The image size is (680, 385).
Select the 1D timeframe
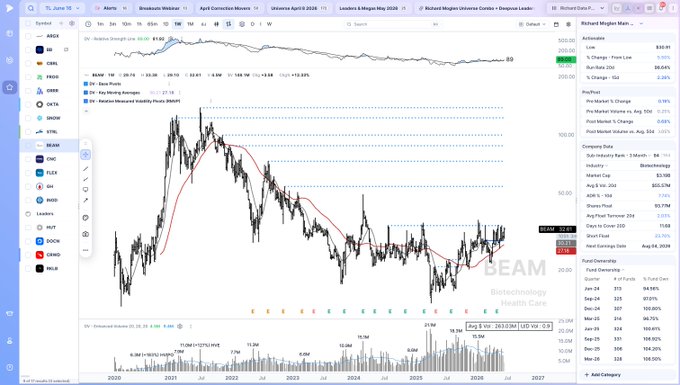click(166, 24)
